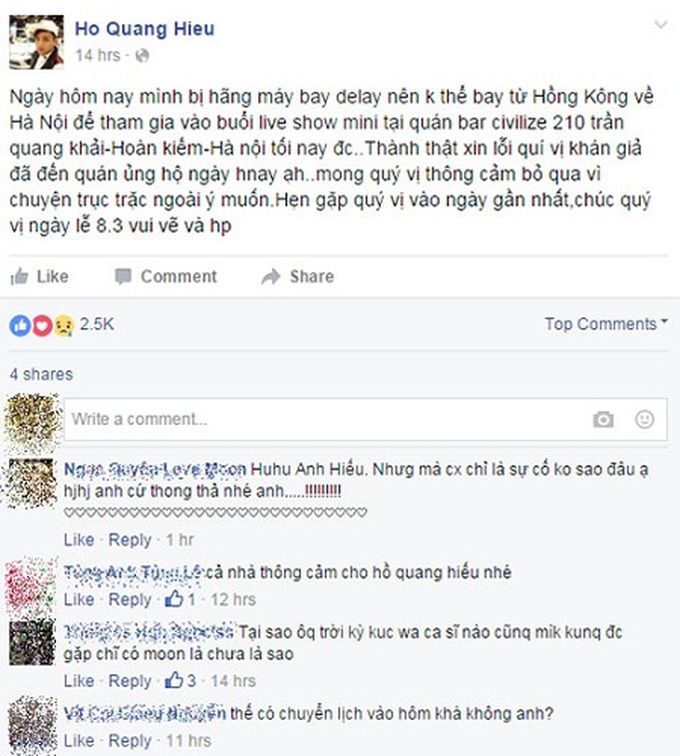Viewport: 680px width, 756px height.
Task: Click the red heart Love reaction icon
Action: pos(42,325)
